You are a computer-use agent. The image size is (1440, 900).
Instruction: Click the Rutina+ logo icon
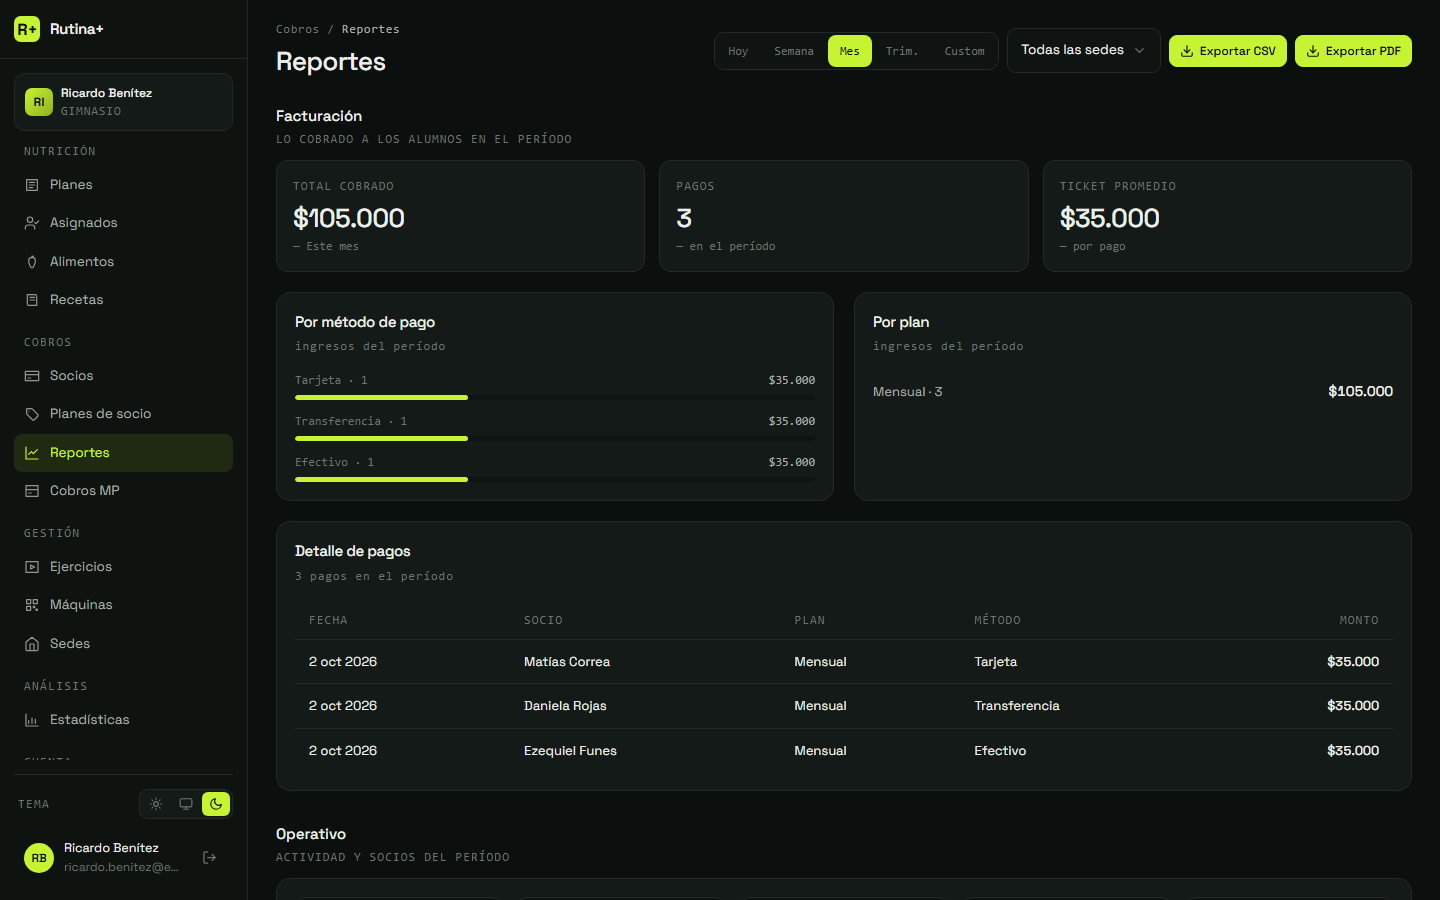[27, 29]
